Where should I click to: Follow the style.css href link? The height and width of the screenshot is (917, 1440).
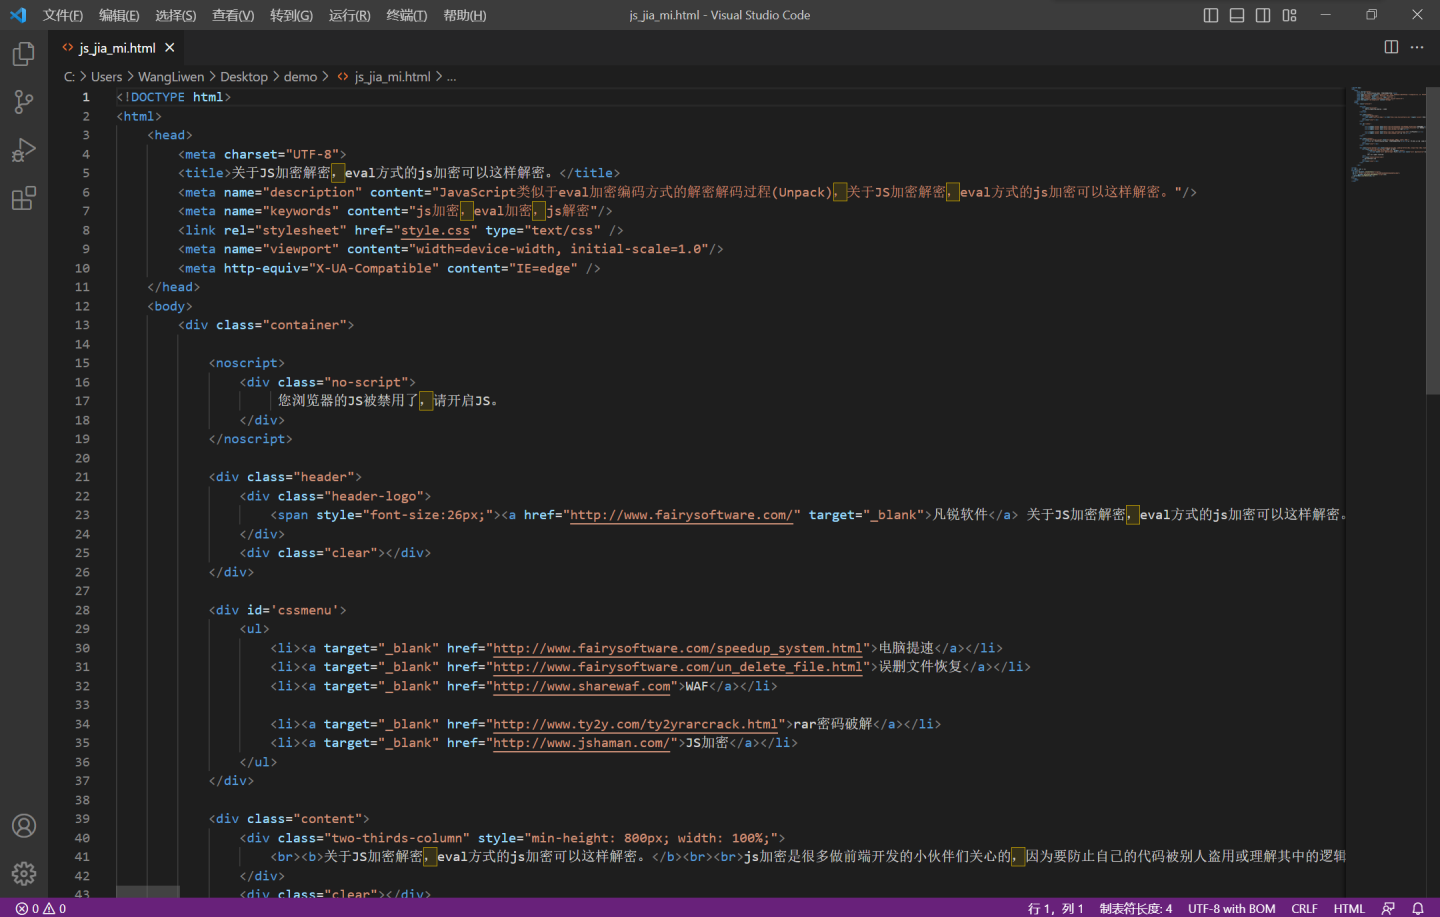pos(435,230)
